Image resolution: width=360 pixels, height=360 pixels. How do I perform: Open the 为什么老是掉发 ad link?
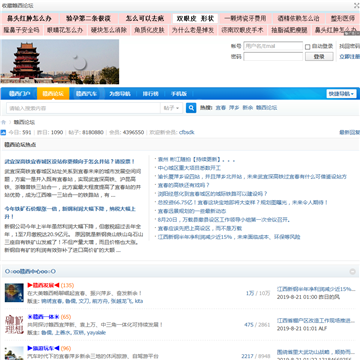click(x=193, y=30)
